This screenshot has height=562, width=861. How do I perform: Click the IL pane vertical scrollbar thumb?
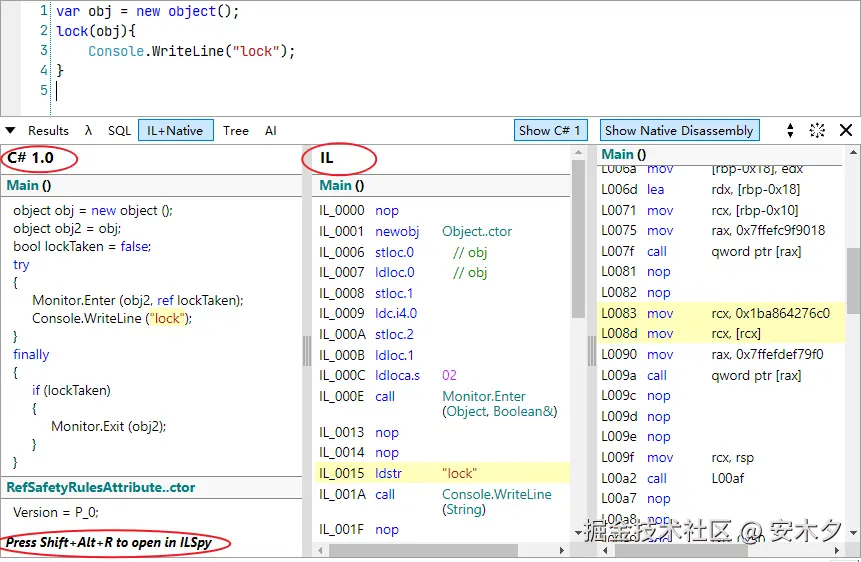click(x=578, y=238)
